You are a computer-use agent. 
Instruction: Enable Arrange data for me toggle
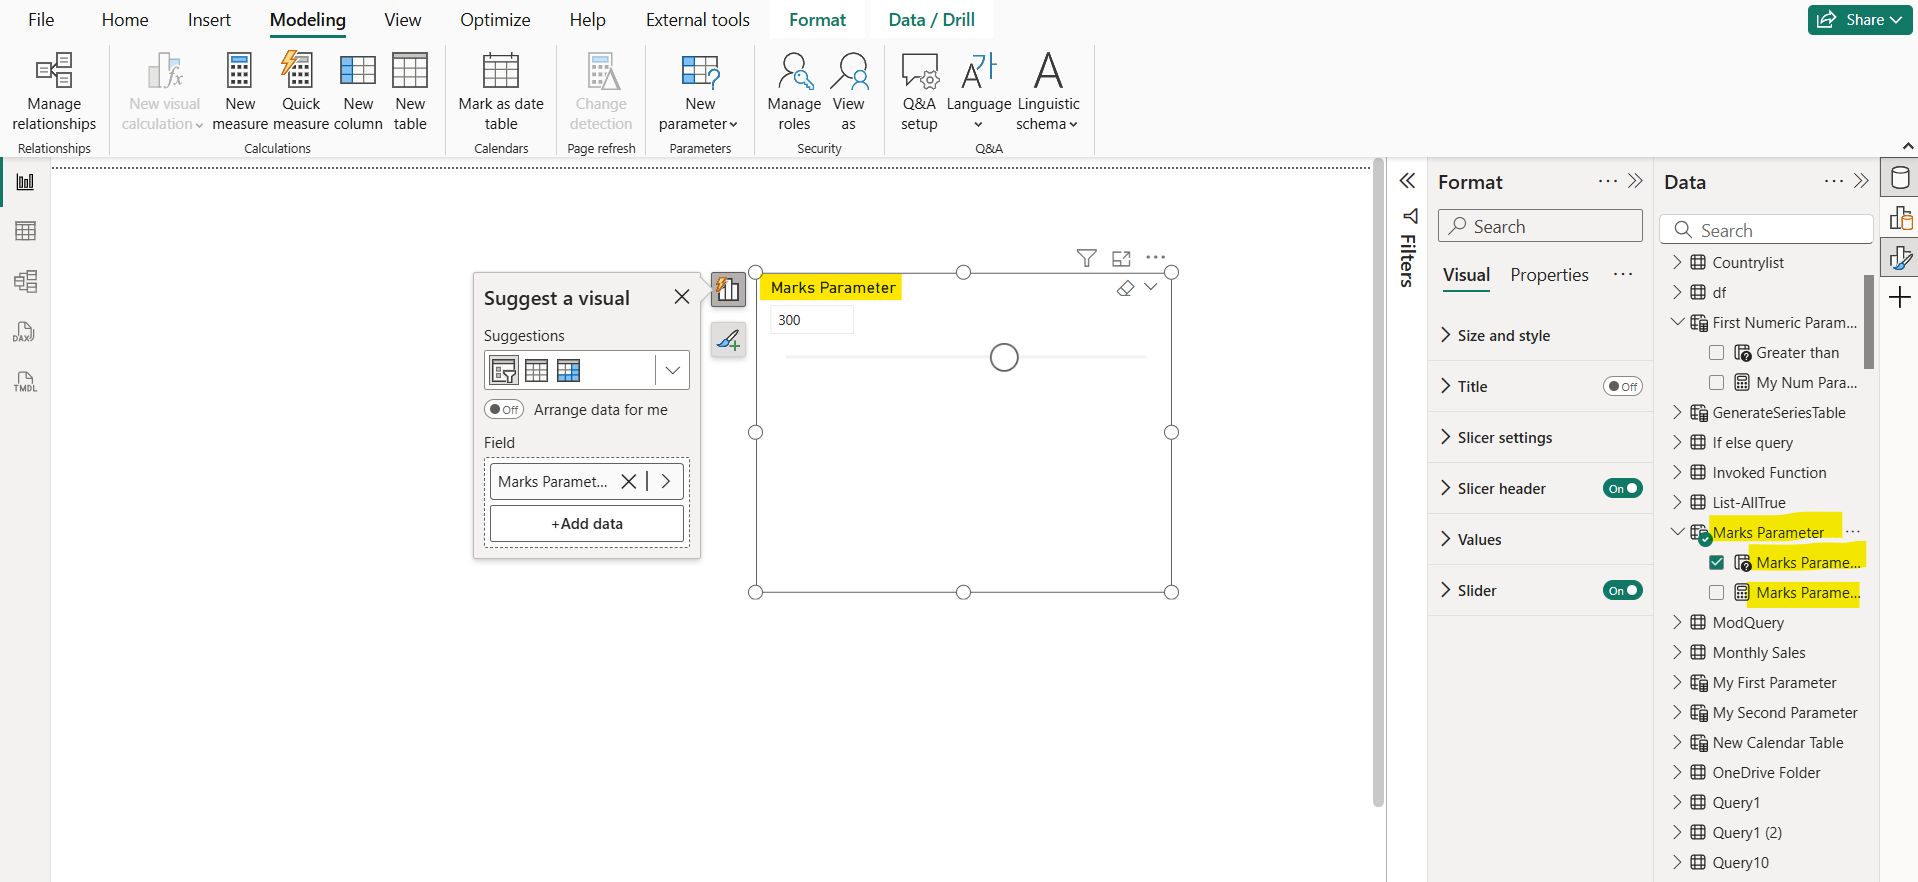[x=504, y=410]
